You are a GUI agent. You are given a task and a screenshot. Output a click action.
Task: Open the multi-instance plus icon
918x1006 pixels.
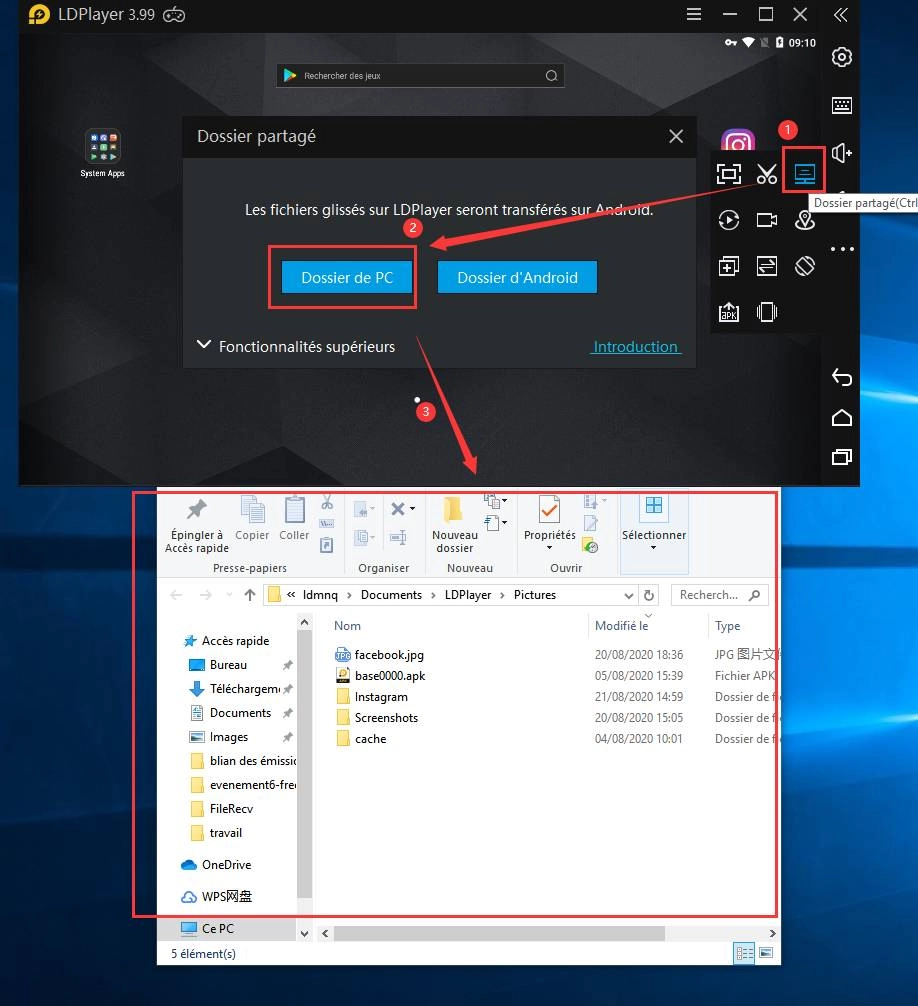[729, 266]
